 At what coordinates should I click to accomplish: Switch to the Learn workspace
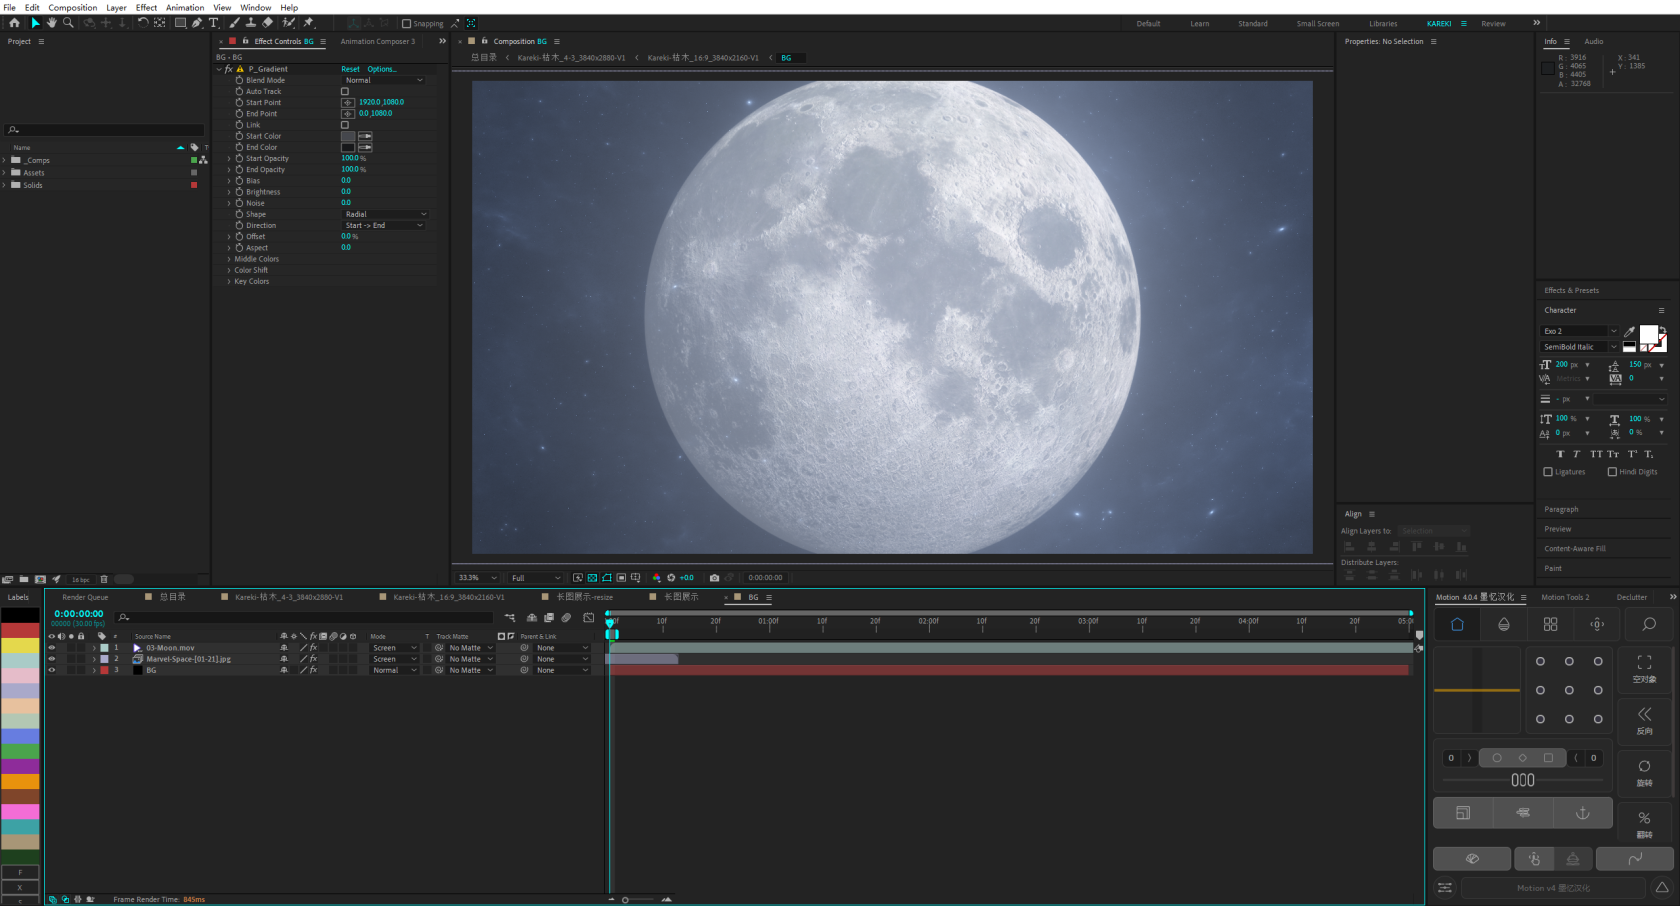[x=1200, y=23]
